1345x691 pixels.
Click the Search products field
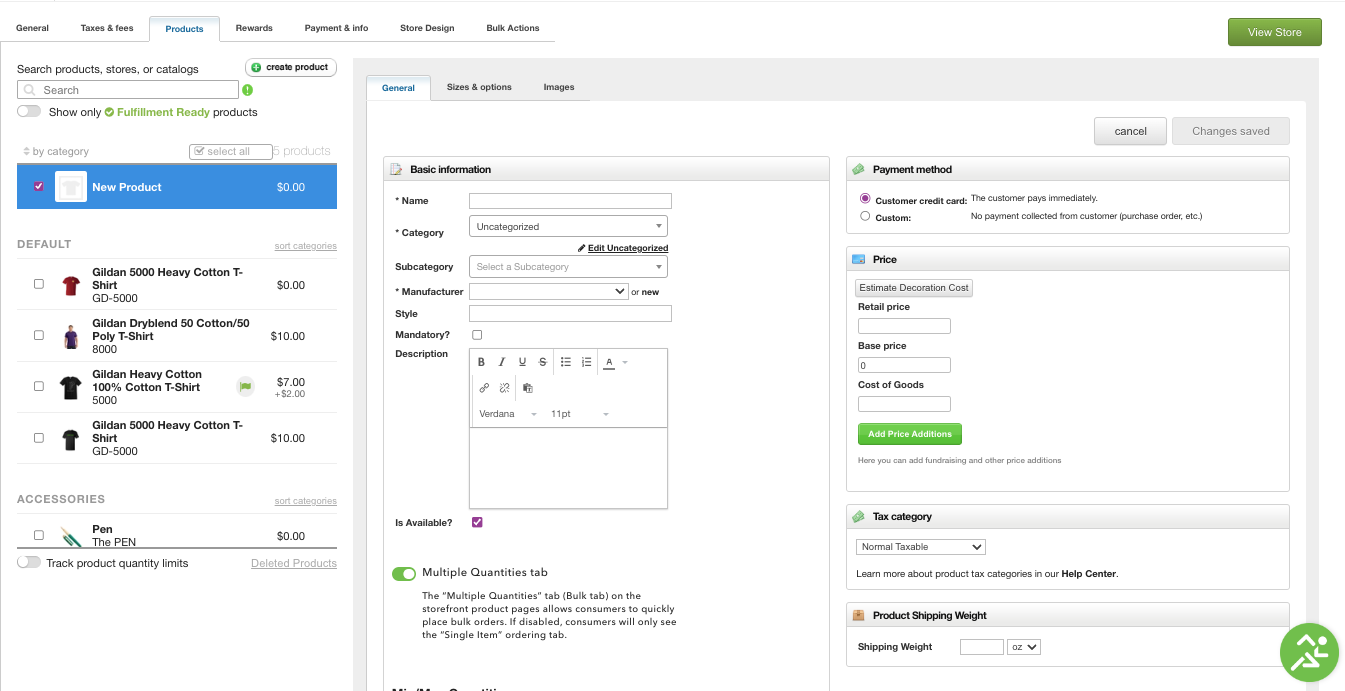click(x=128, y=90)
